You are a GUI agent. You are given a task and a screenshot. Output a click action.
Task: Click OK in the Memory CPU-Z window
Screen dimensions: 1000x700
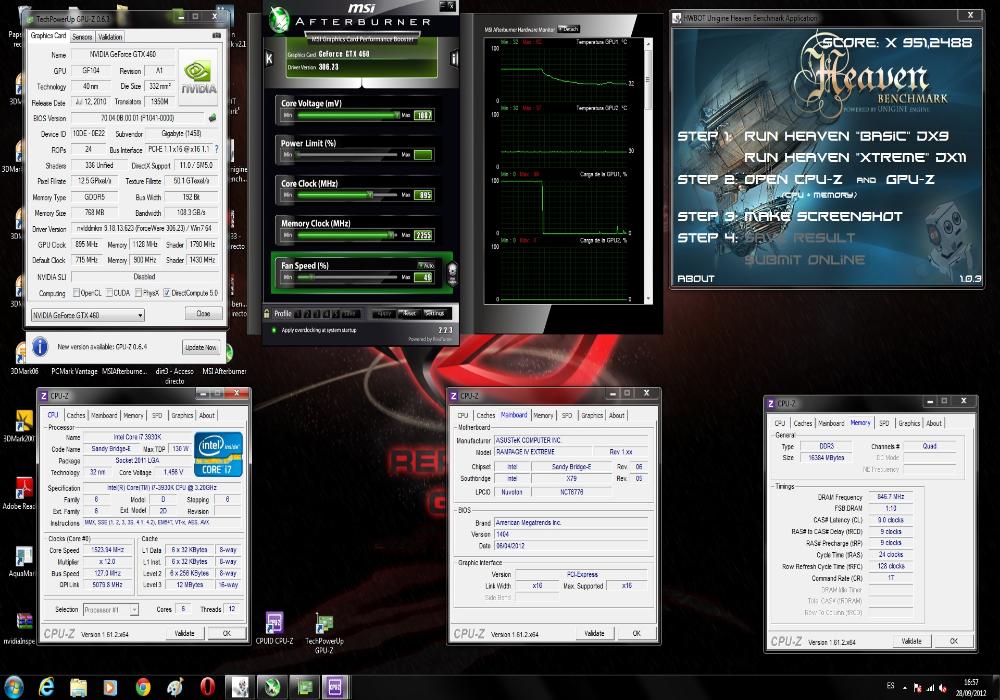click(x=954, y=641)
